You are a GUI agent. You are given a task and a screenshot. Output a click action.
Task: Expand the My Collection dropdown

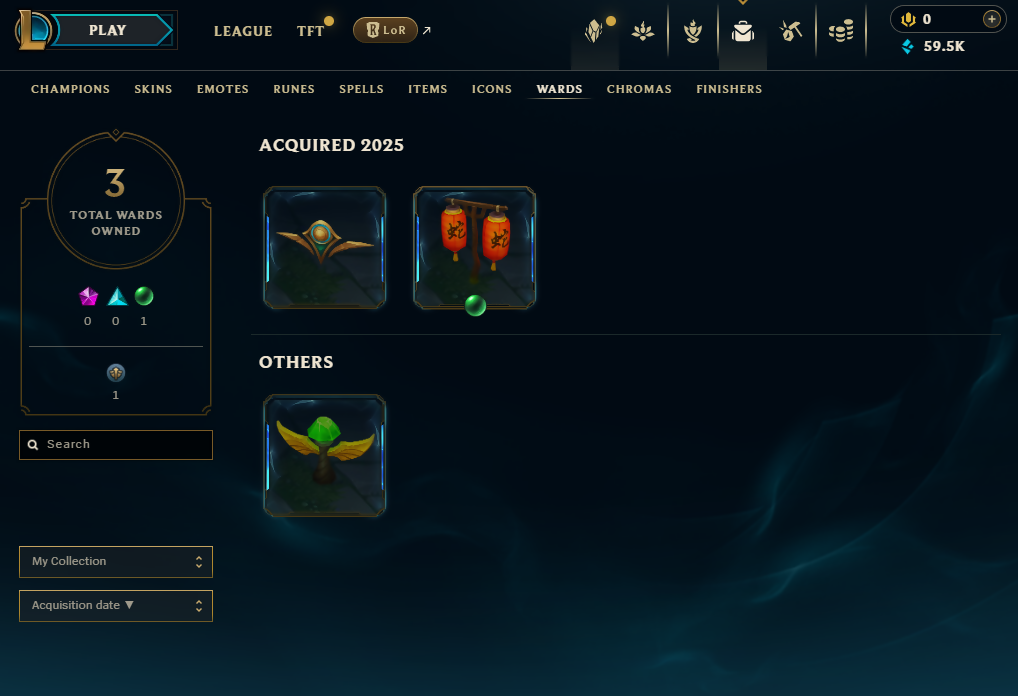[116, 562]
